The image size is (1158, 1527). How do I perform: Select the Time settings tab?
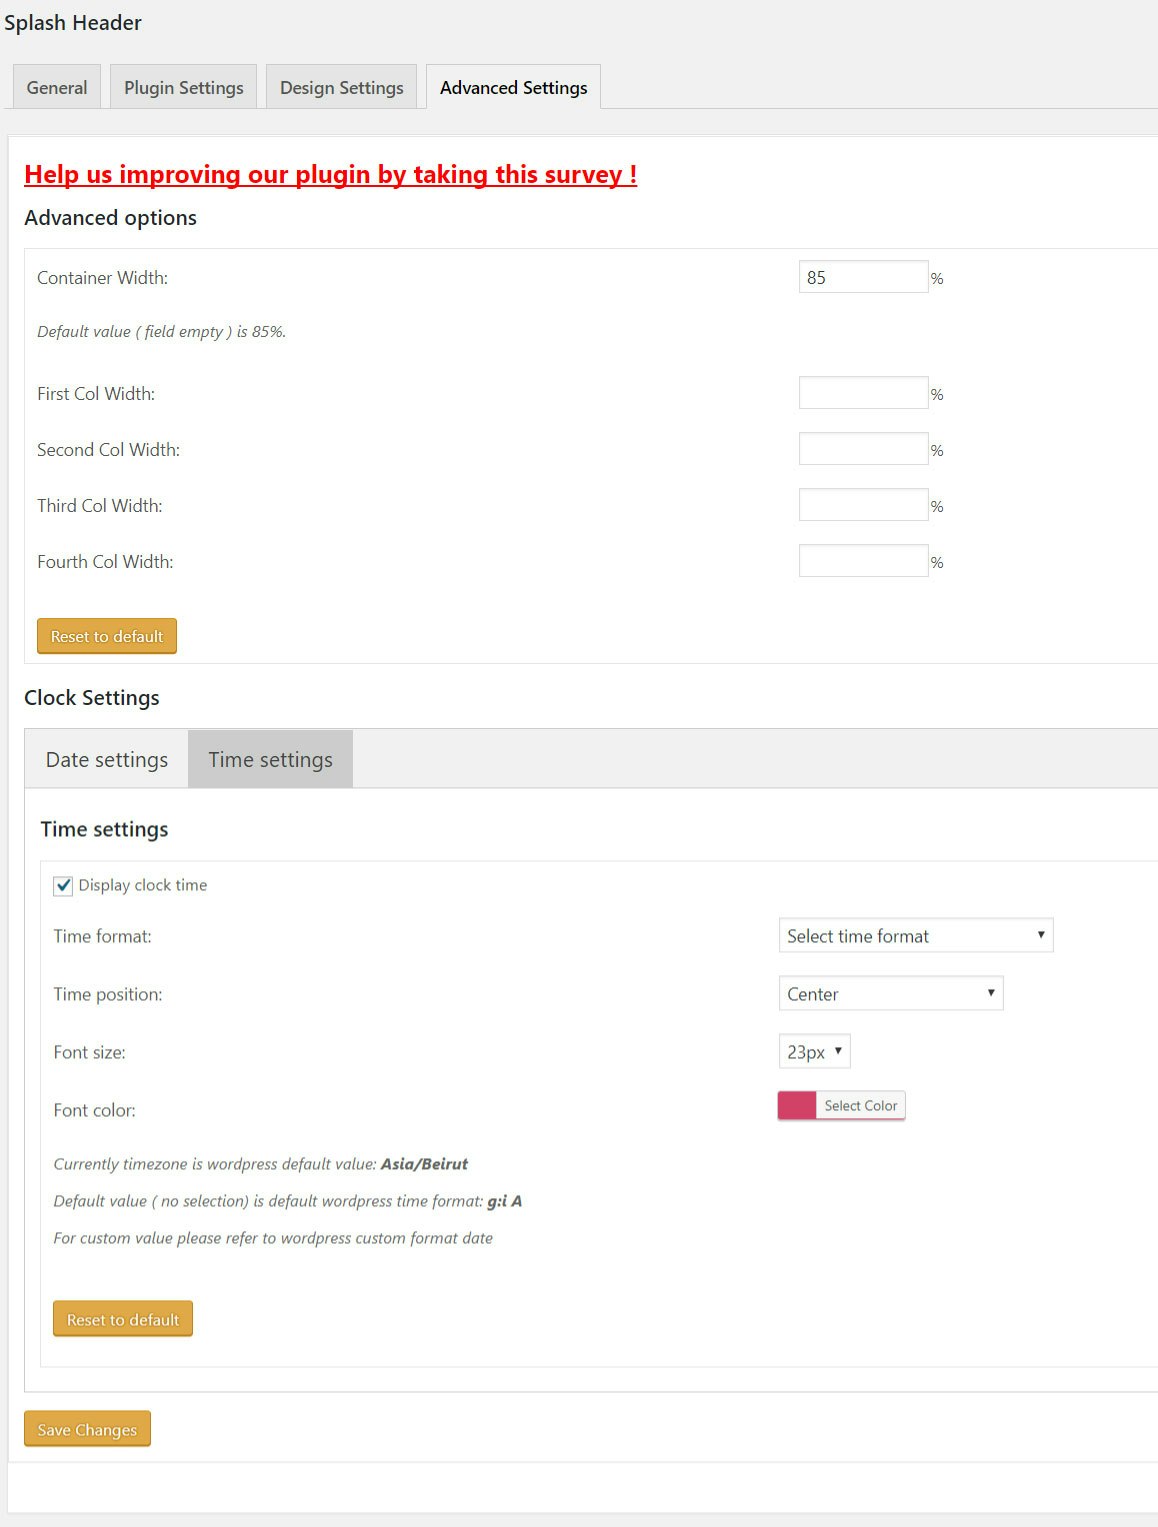270,759
